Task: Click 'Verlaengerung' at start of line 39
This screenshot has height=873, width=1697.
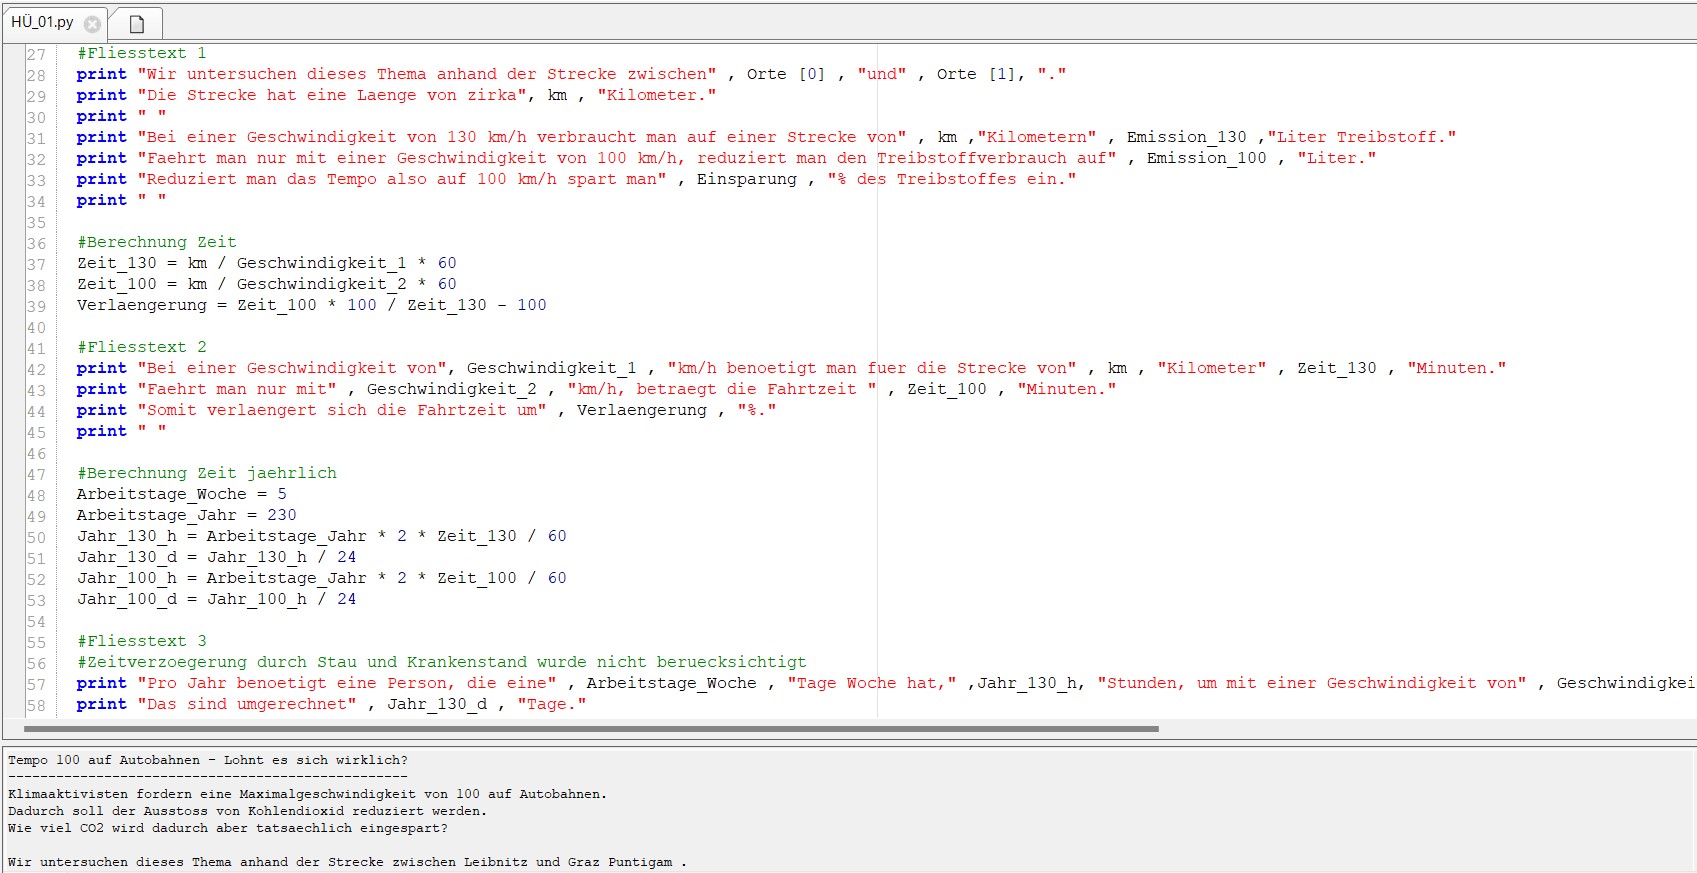Action: tap(142, 305)
